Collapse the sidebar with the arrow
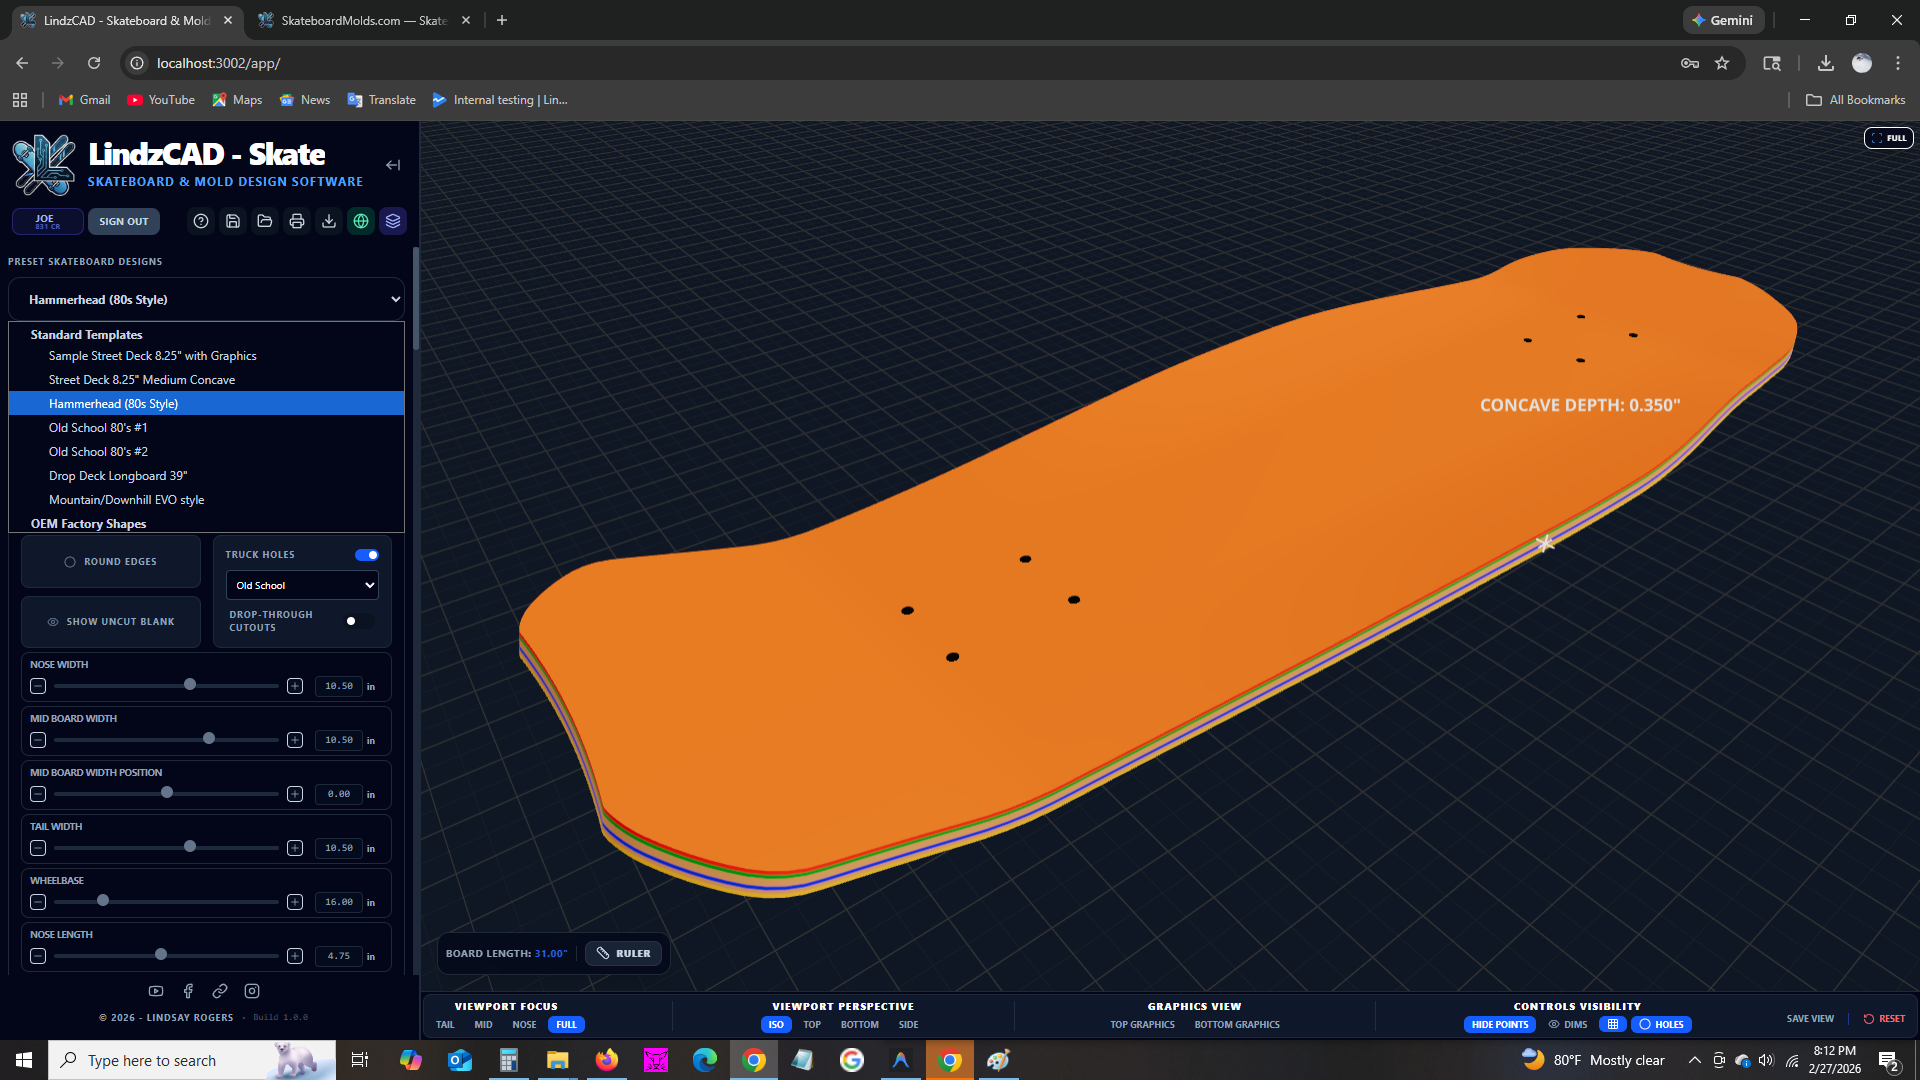This screenshot has width=1920, height=1080. 392,165
